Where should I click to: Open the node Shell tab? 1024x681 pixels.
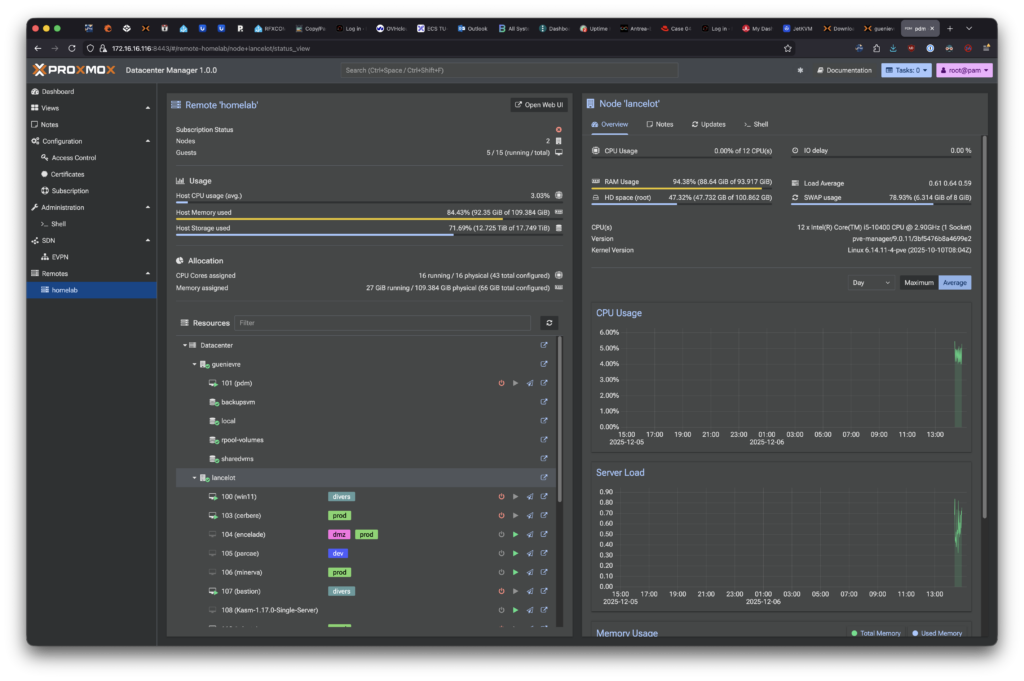[x=756, y=124]
